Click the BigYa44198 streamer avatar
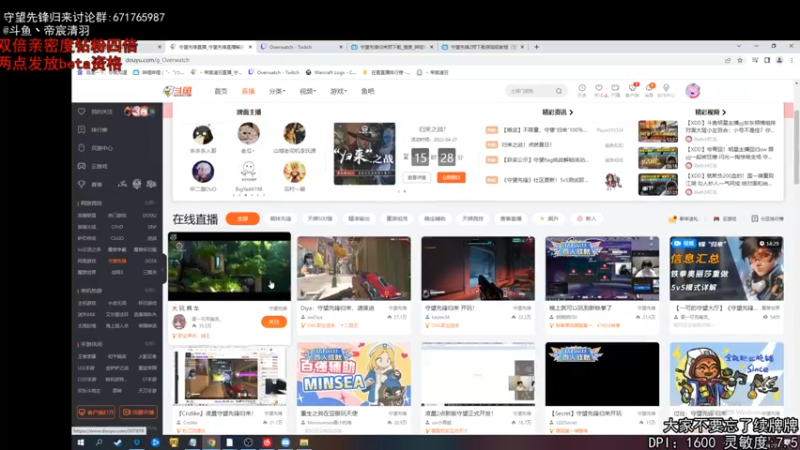The width and height of the screenshot is (800, 450). point(248,171)
